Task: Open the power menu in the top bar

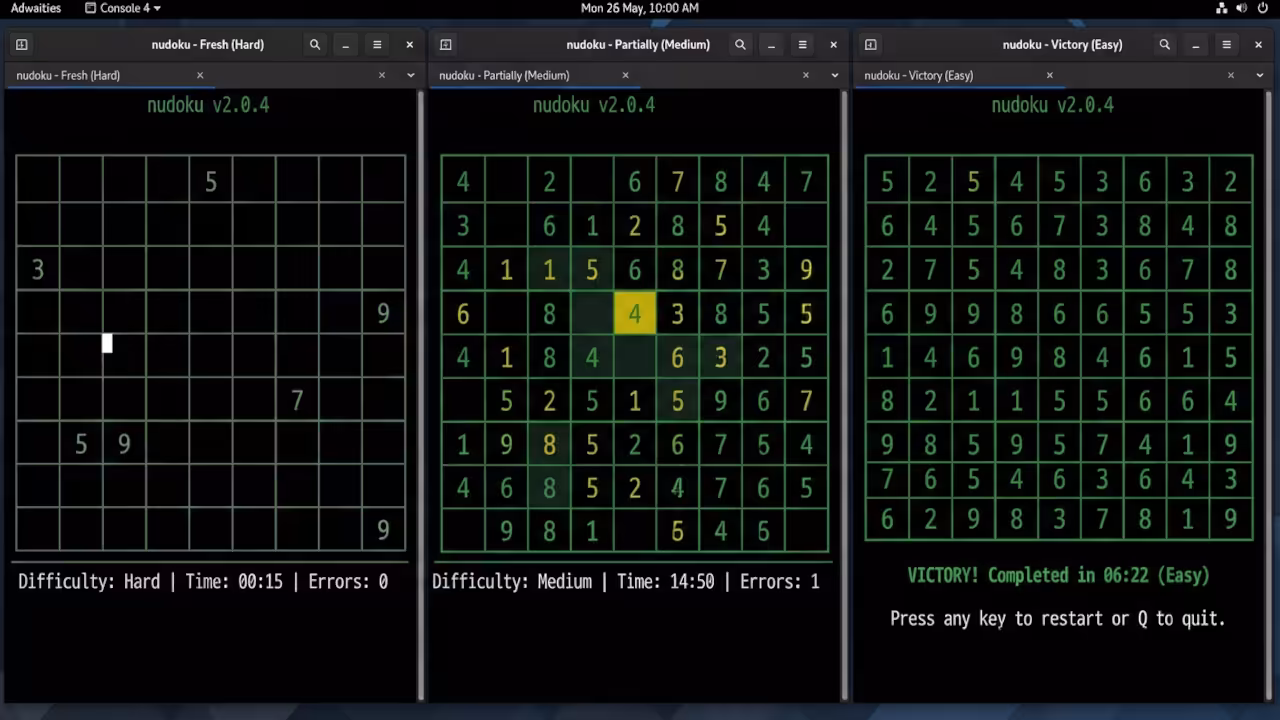Action: 1262,8
